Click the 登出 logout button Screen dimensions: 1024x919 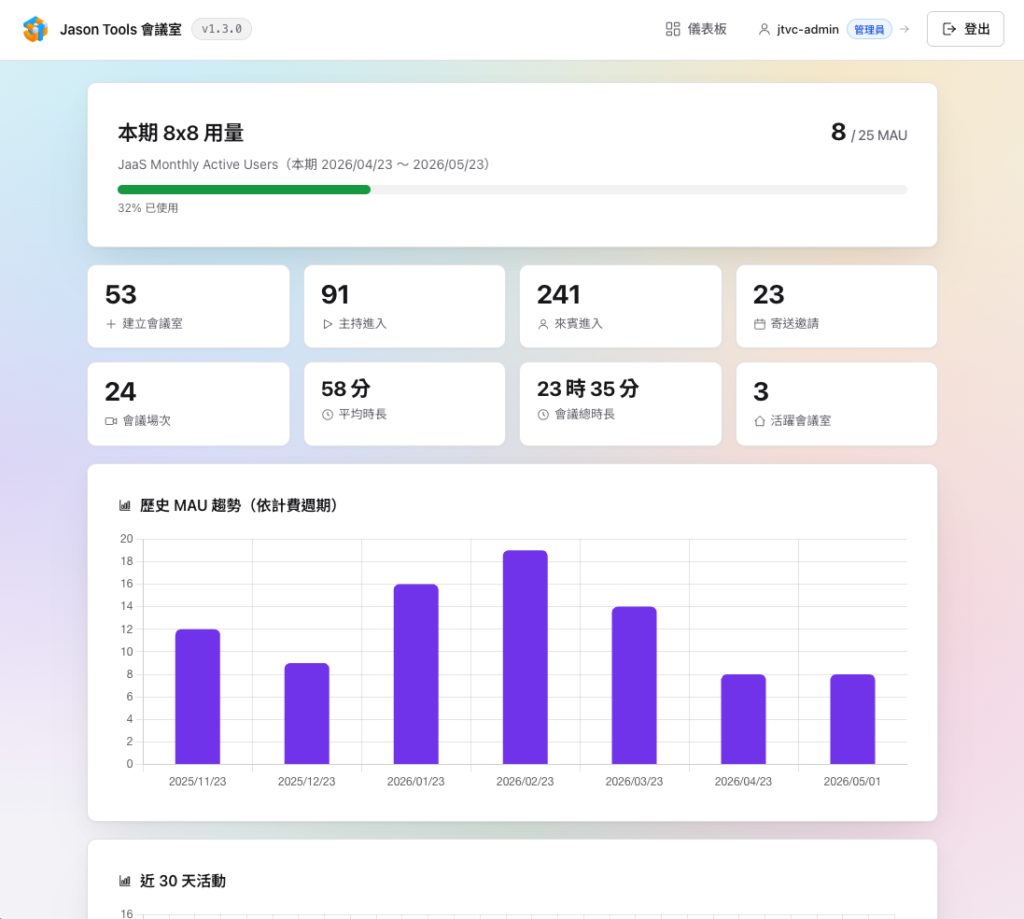tap(965, 29)
